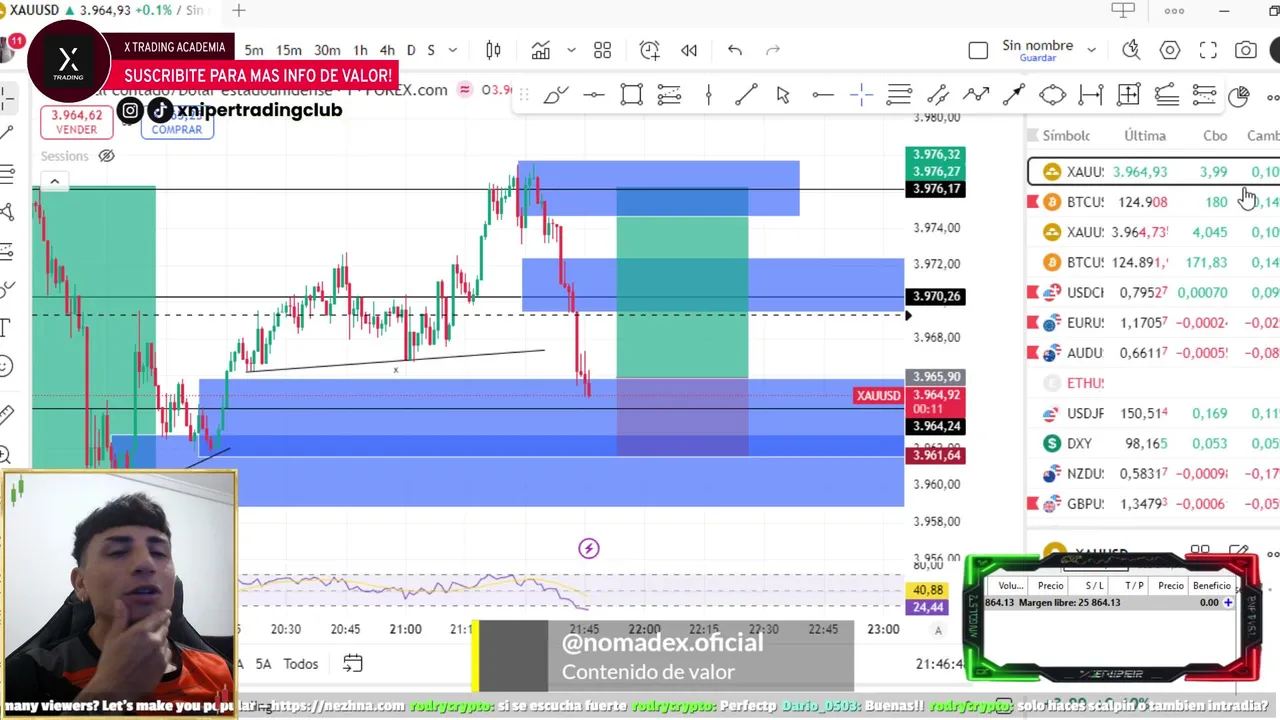Select XAUUSD 3.964,93 watchlist row
The image size is (1280, 720).
coord(1153,172)
